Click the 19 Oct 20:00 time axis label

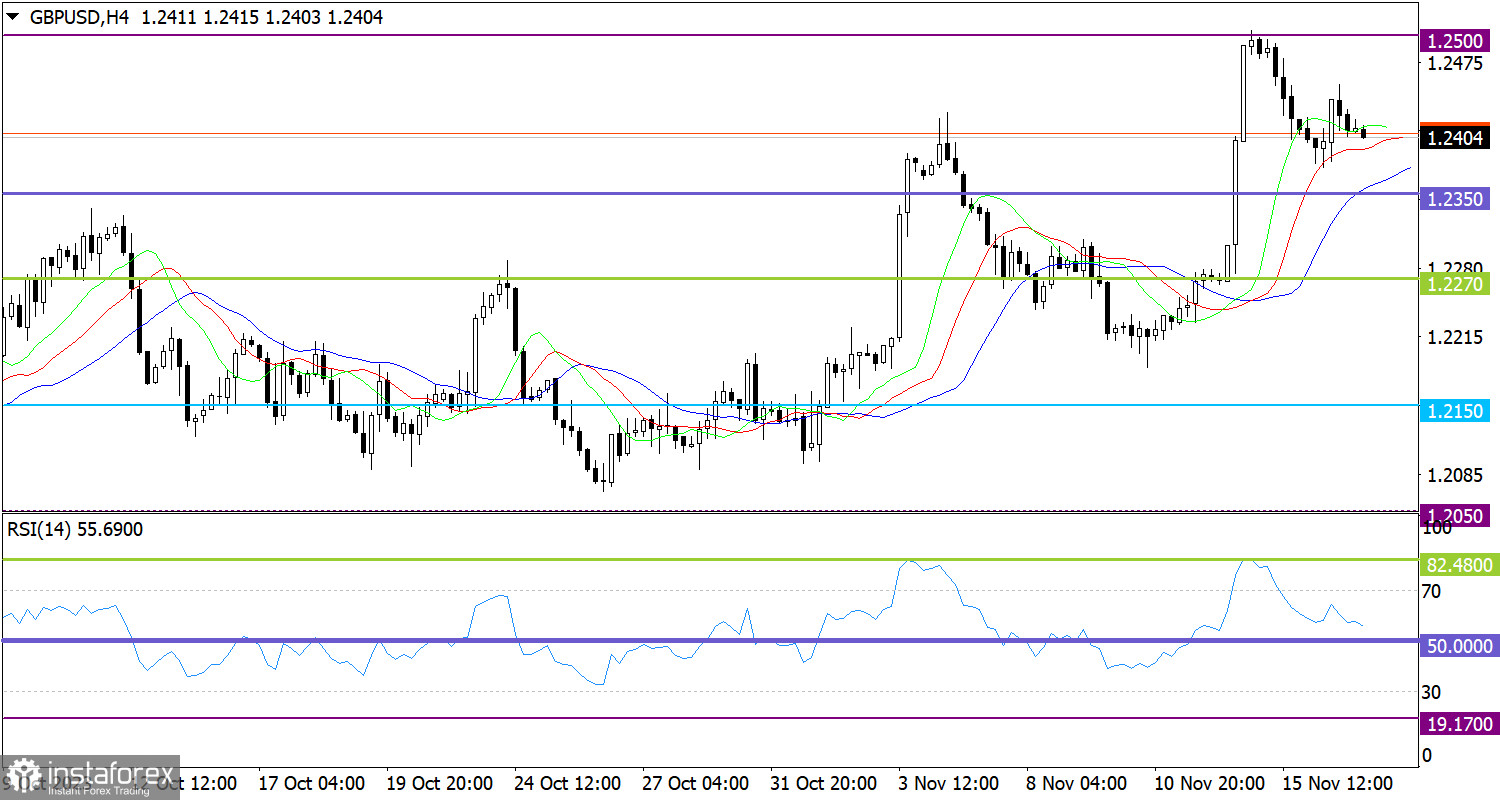click(x=438, y=782)
